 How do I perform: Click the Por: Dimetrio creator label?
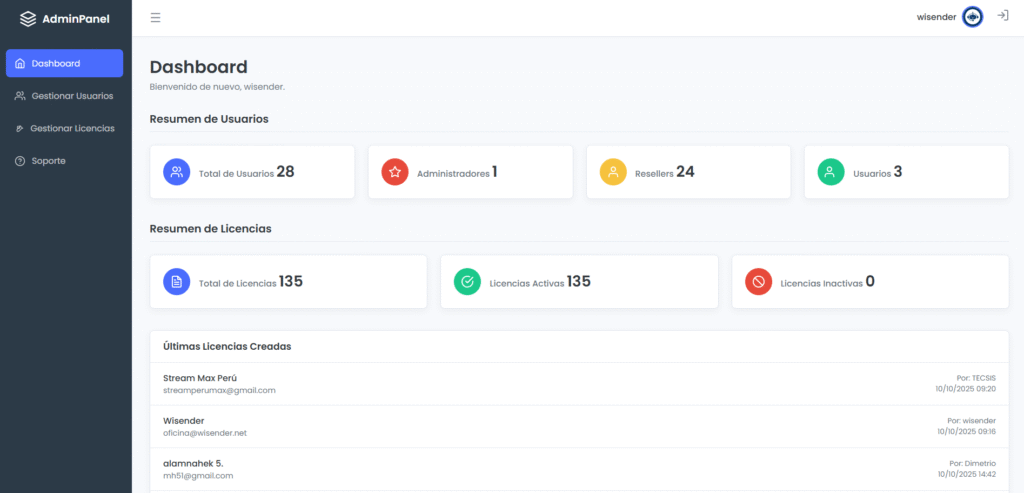tap(972, 463)
